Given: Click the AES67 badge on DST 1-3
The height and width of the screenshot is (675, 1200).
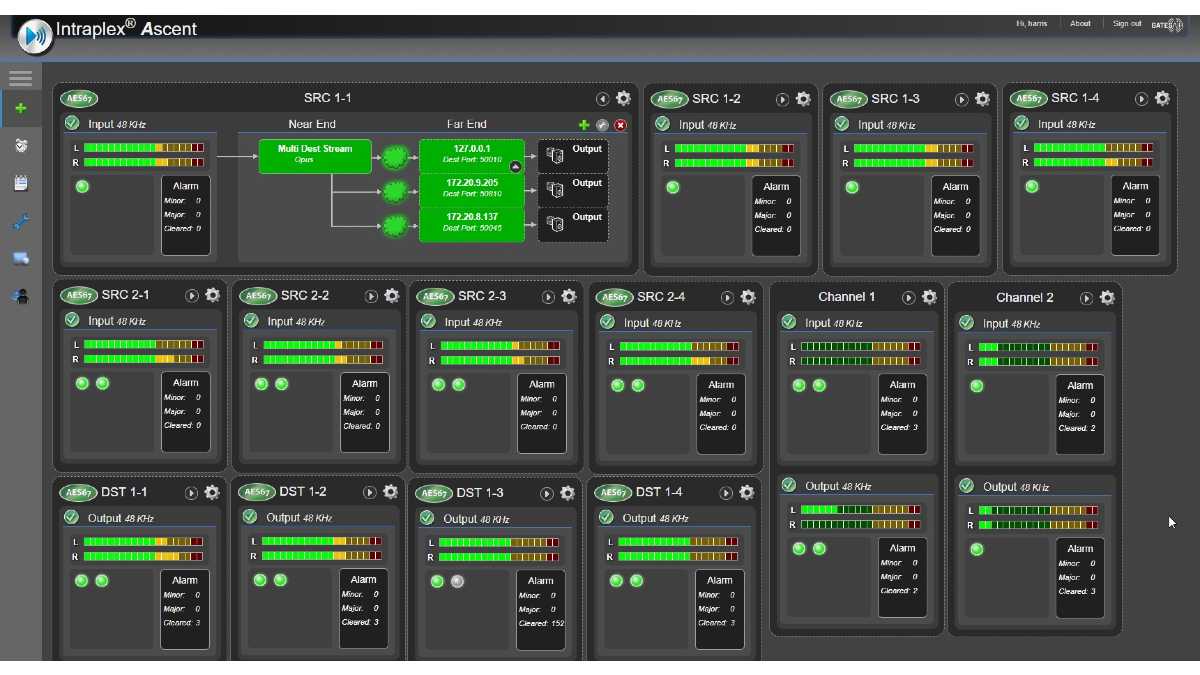Looking at the screenshot, I should click(434, 493).
